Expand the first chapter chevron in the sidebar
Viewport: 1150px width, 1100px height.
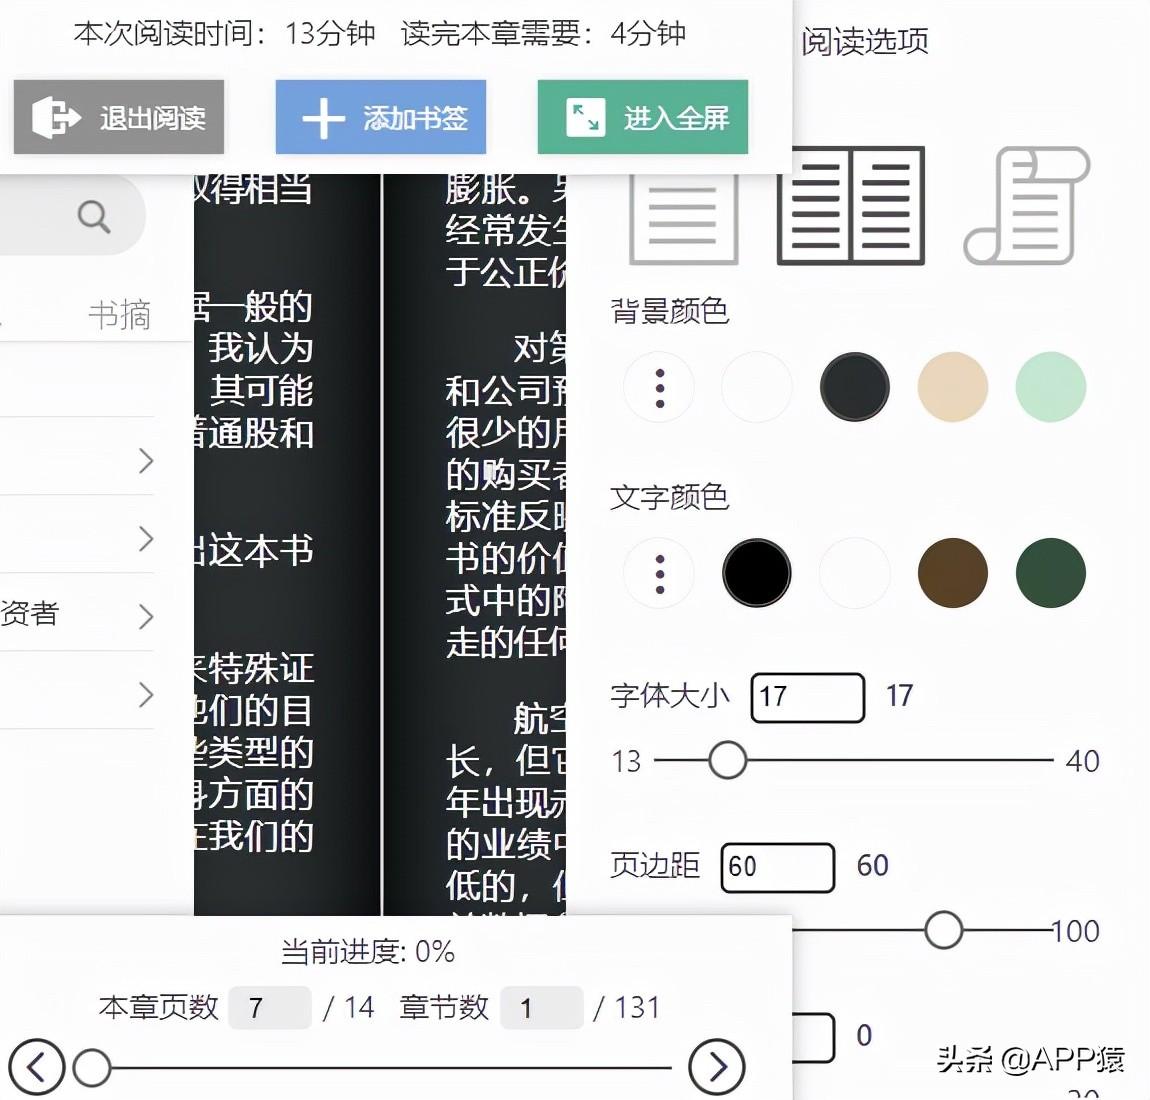point(147,461)
